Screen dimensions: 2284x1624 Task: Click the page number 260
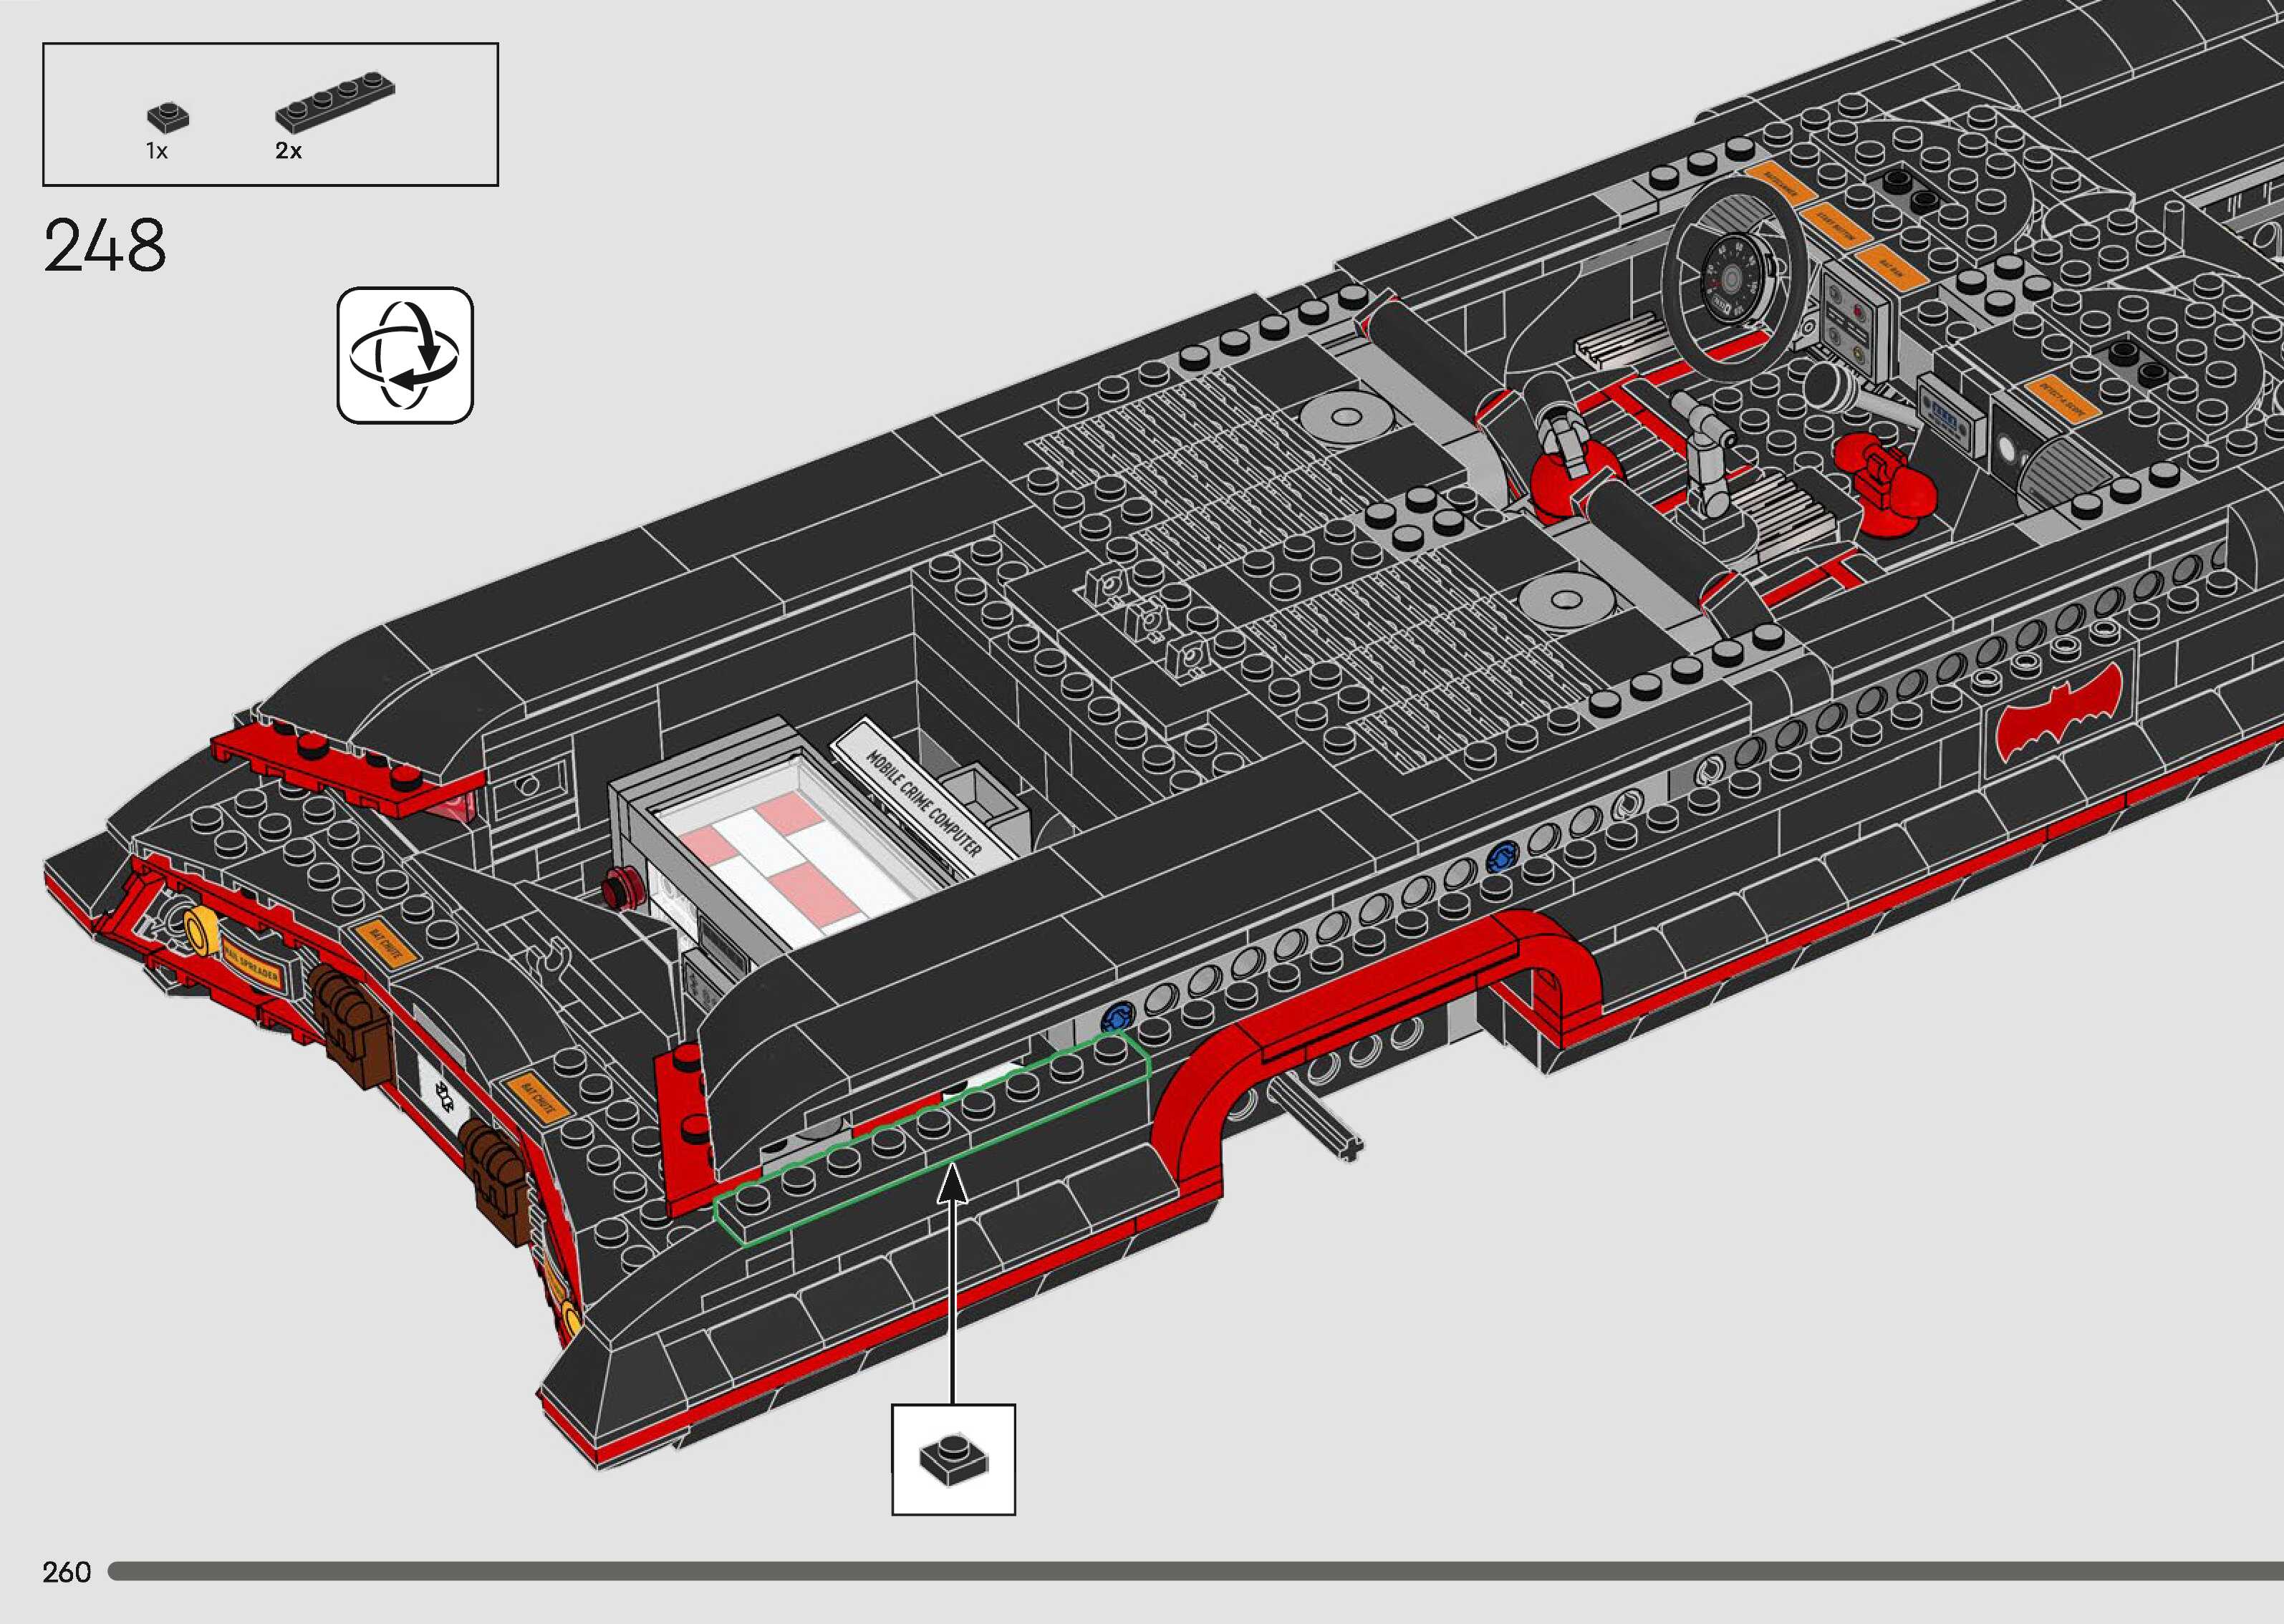pyautogui.click(x=67, y=1572)
